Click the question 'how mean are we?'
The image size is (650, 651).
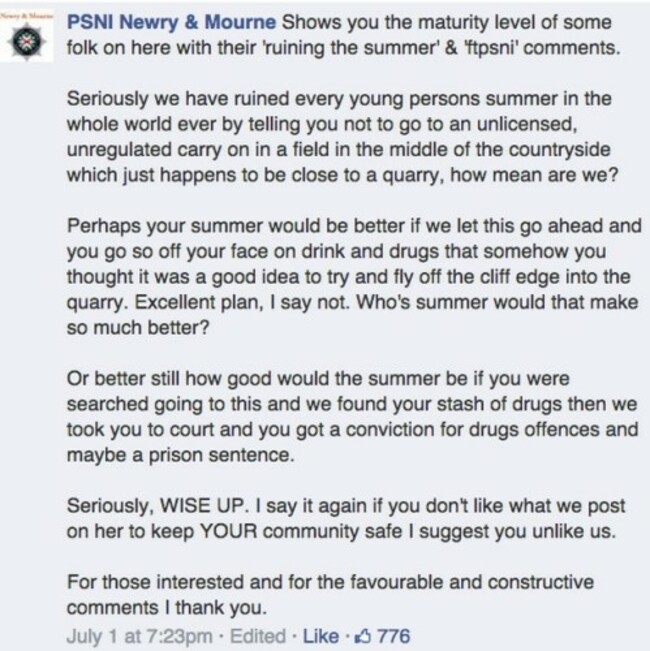(x=534, y=175)
